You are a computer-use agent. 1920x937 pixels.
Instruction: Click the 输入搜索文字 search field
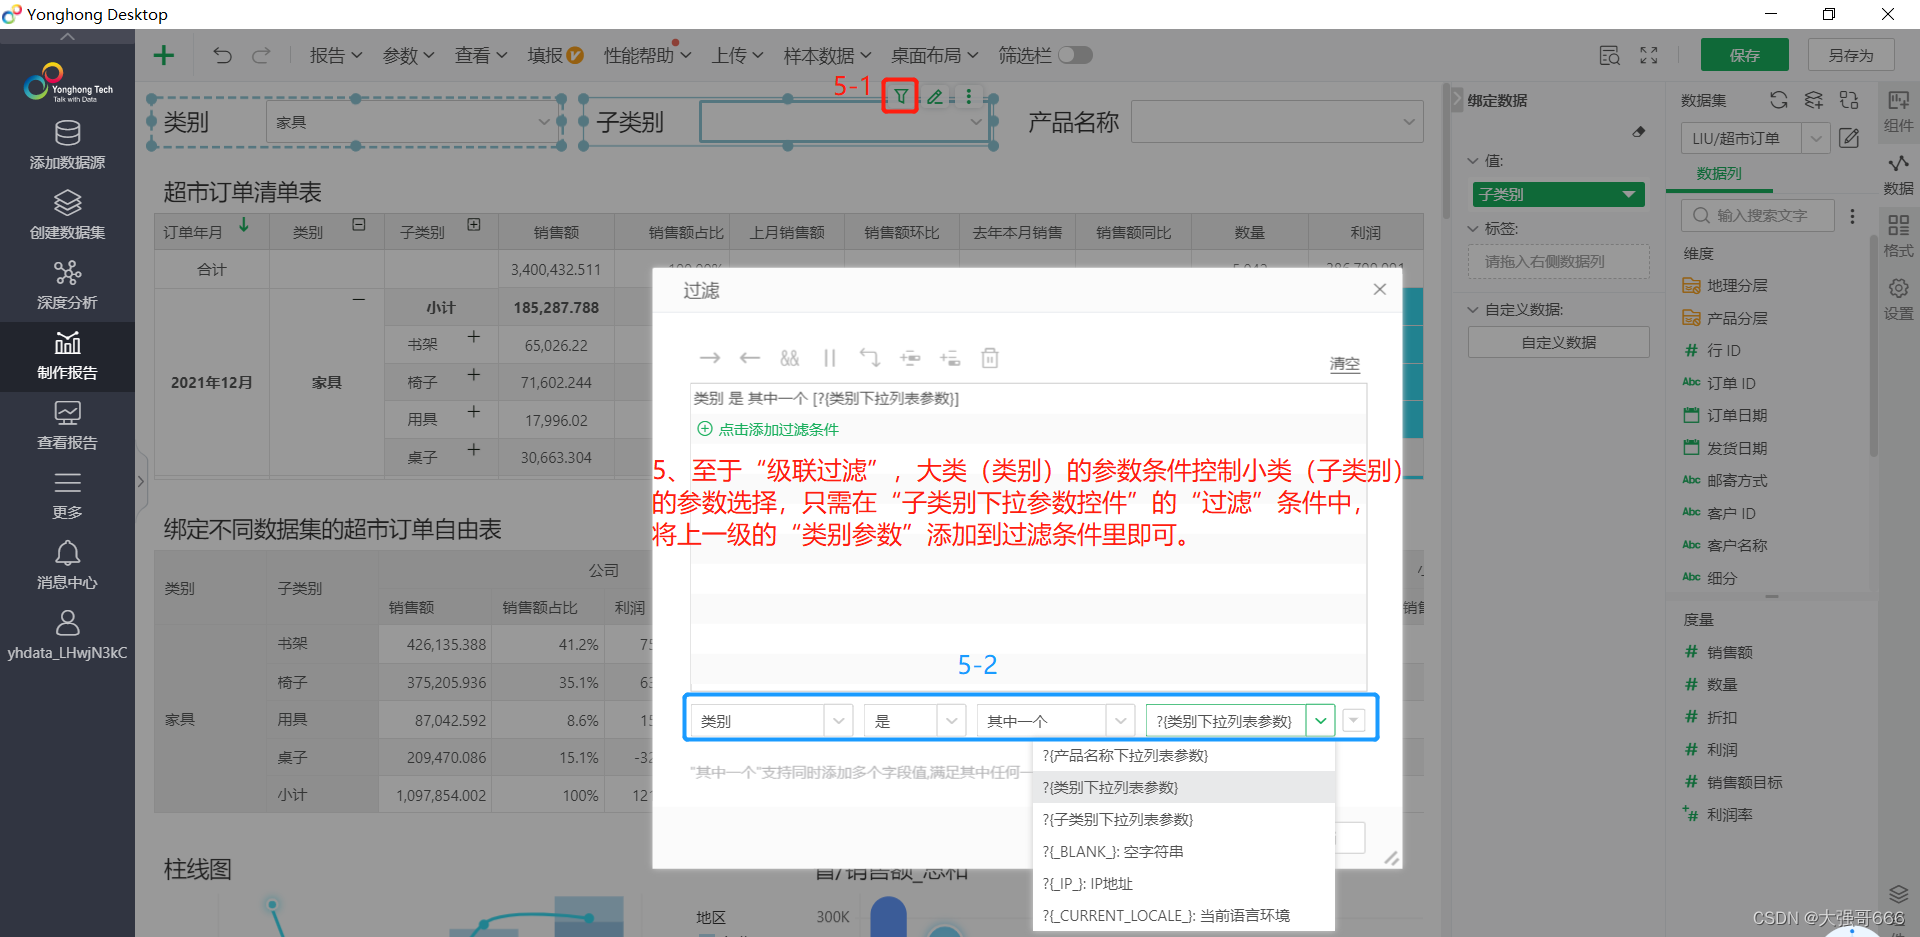coord(1758,215)
